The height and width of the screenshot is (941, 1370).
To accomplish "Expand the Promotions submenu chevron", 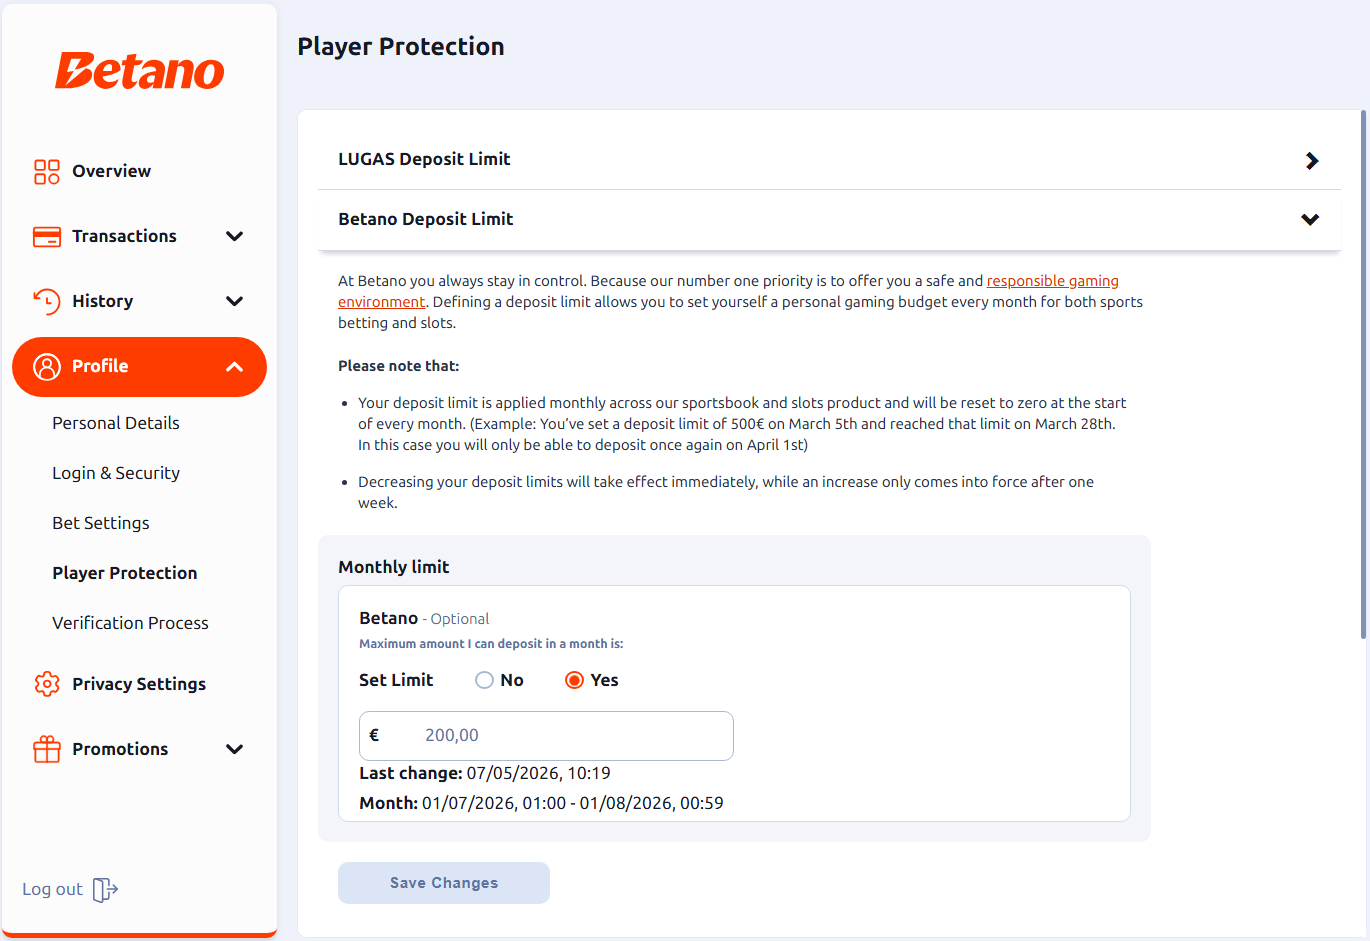I will pyautogui.click(x=235, y=750).
